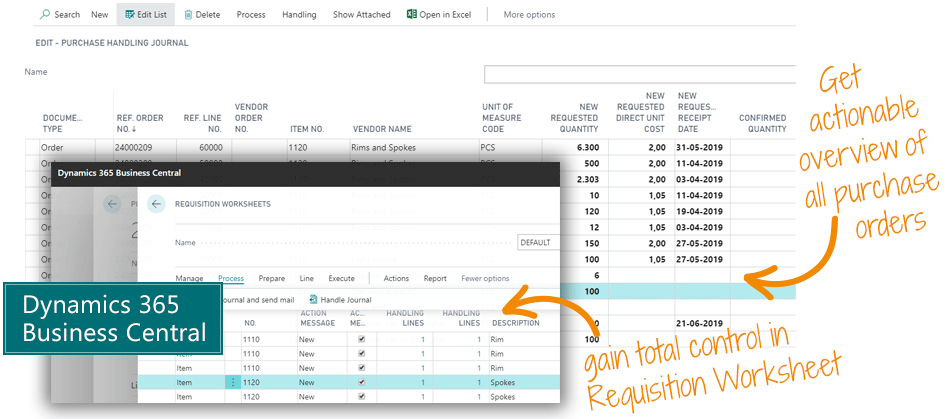Viewport: 950px width, 419px height.
Task: Click the Search button in the journal toolbar
Action: coord(60,15)
